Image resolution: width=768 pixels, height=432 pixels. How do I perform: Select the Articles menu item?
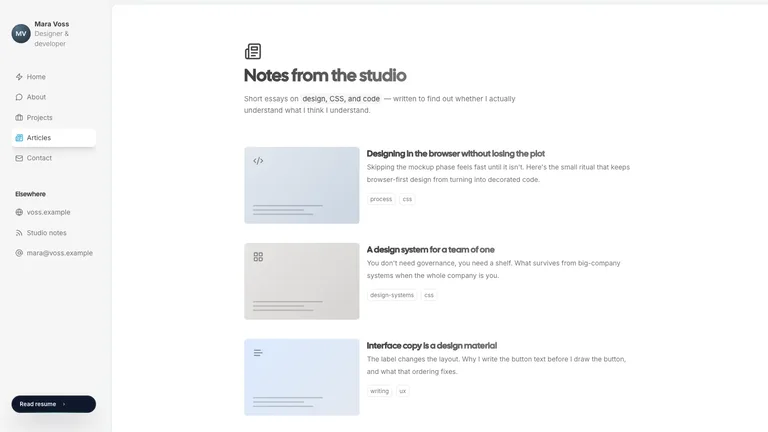pos(54,138)
